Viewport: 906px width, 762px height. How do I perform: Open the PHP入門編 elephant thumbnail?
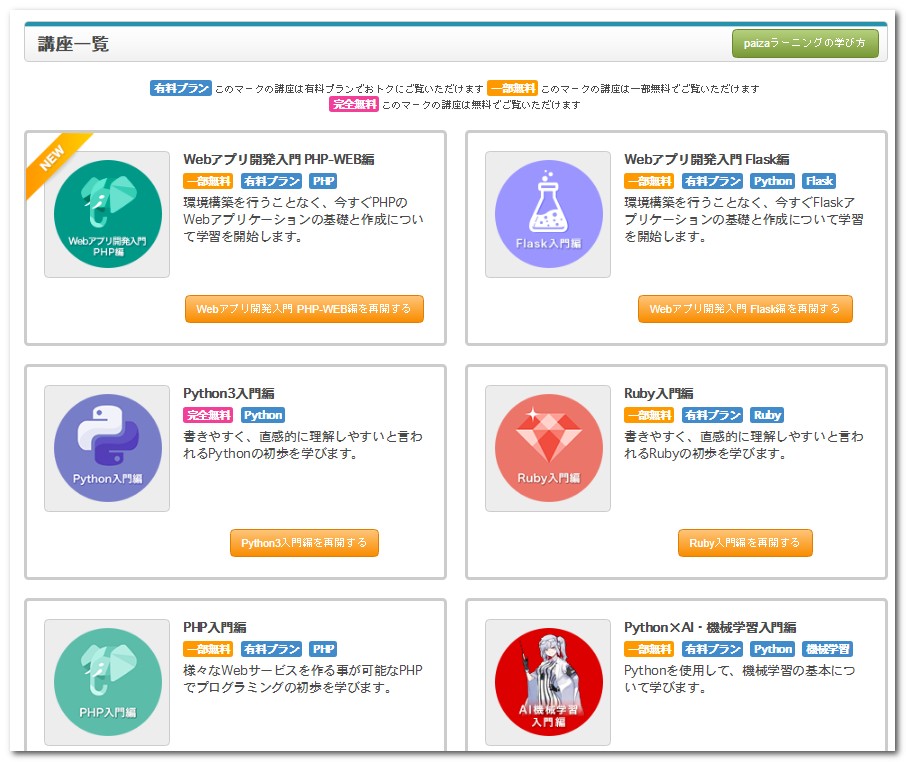click(x=107, y=682)
